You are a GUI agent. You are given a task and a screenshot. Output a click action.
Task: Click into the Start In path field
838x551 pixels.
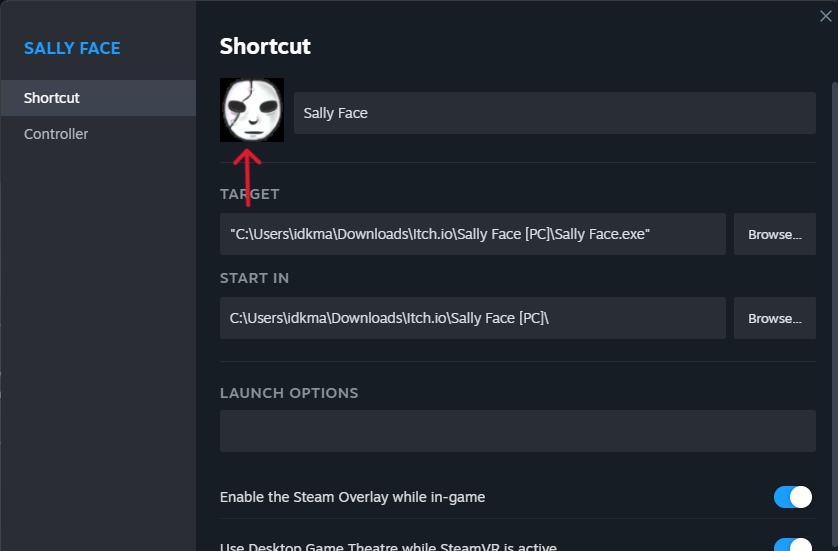tap(472, 318)
